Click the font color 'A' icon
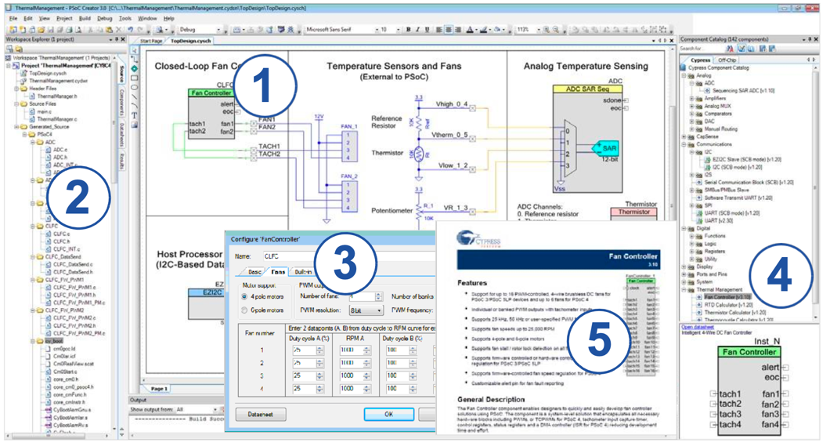This screenshot has width=830, height=446. tap(470, 30)
